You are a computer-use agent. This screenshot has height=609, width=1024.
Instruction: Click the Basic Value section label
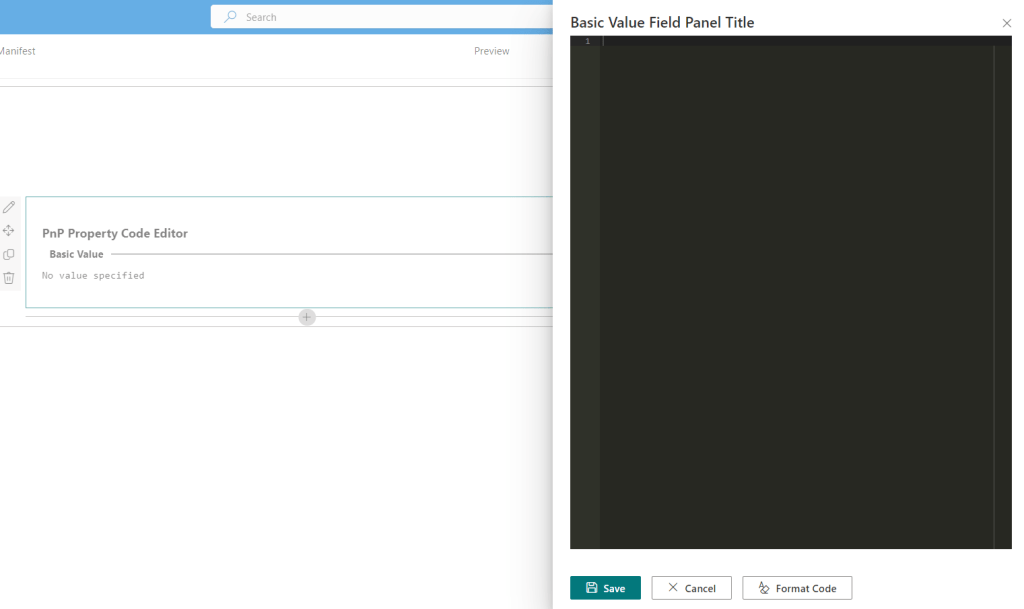click(x=76, y=254)
